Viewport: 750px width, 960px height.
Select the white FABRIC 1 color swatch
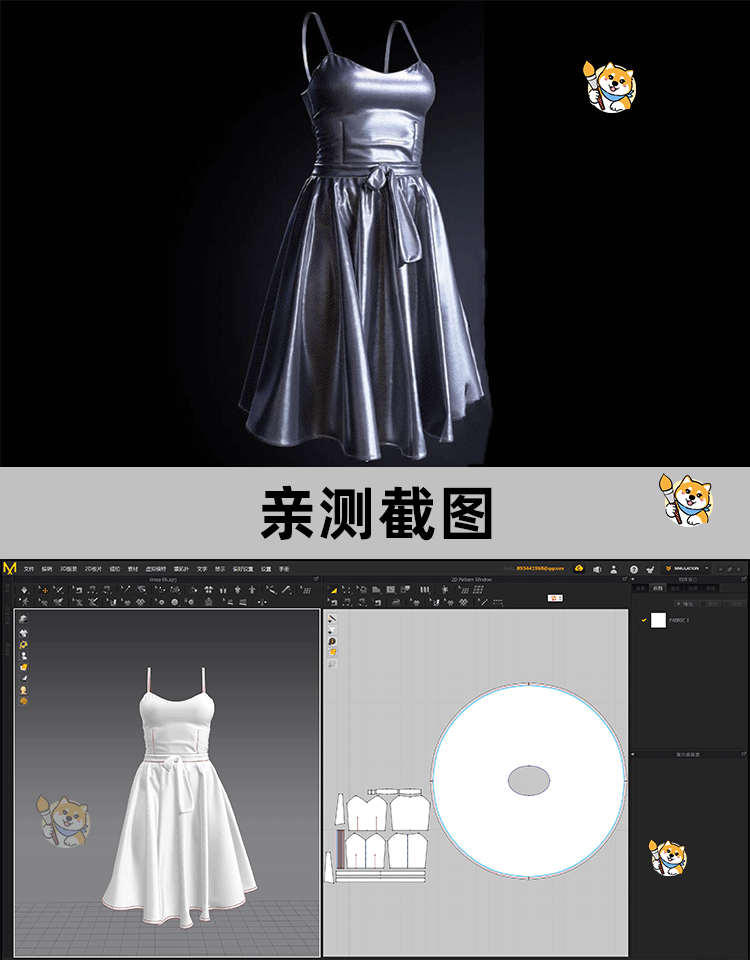[658, 620]
